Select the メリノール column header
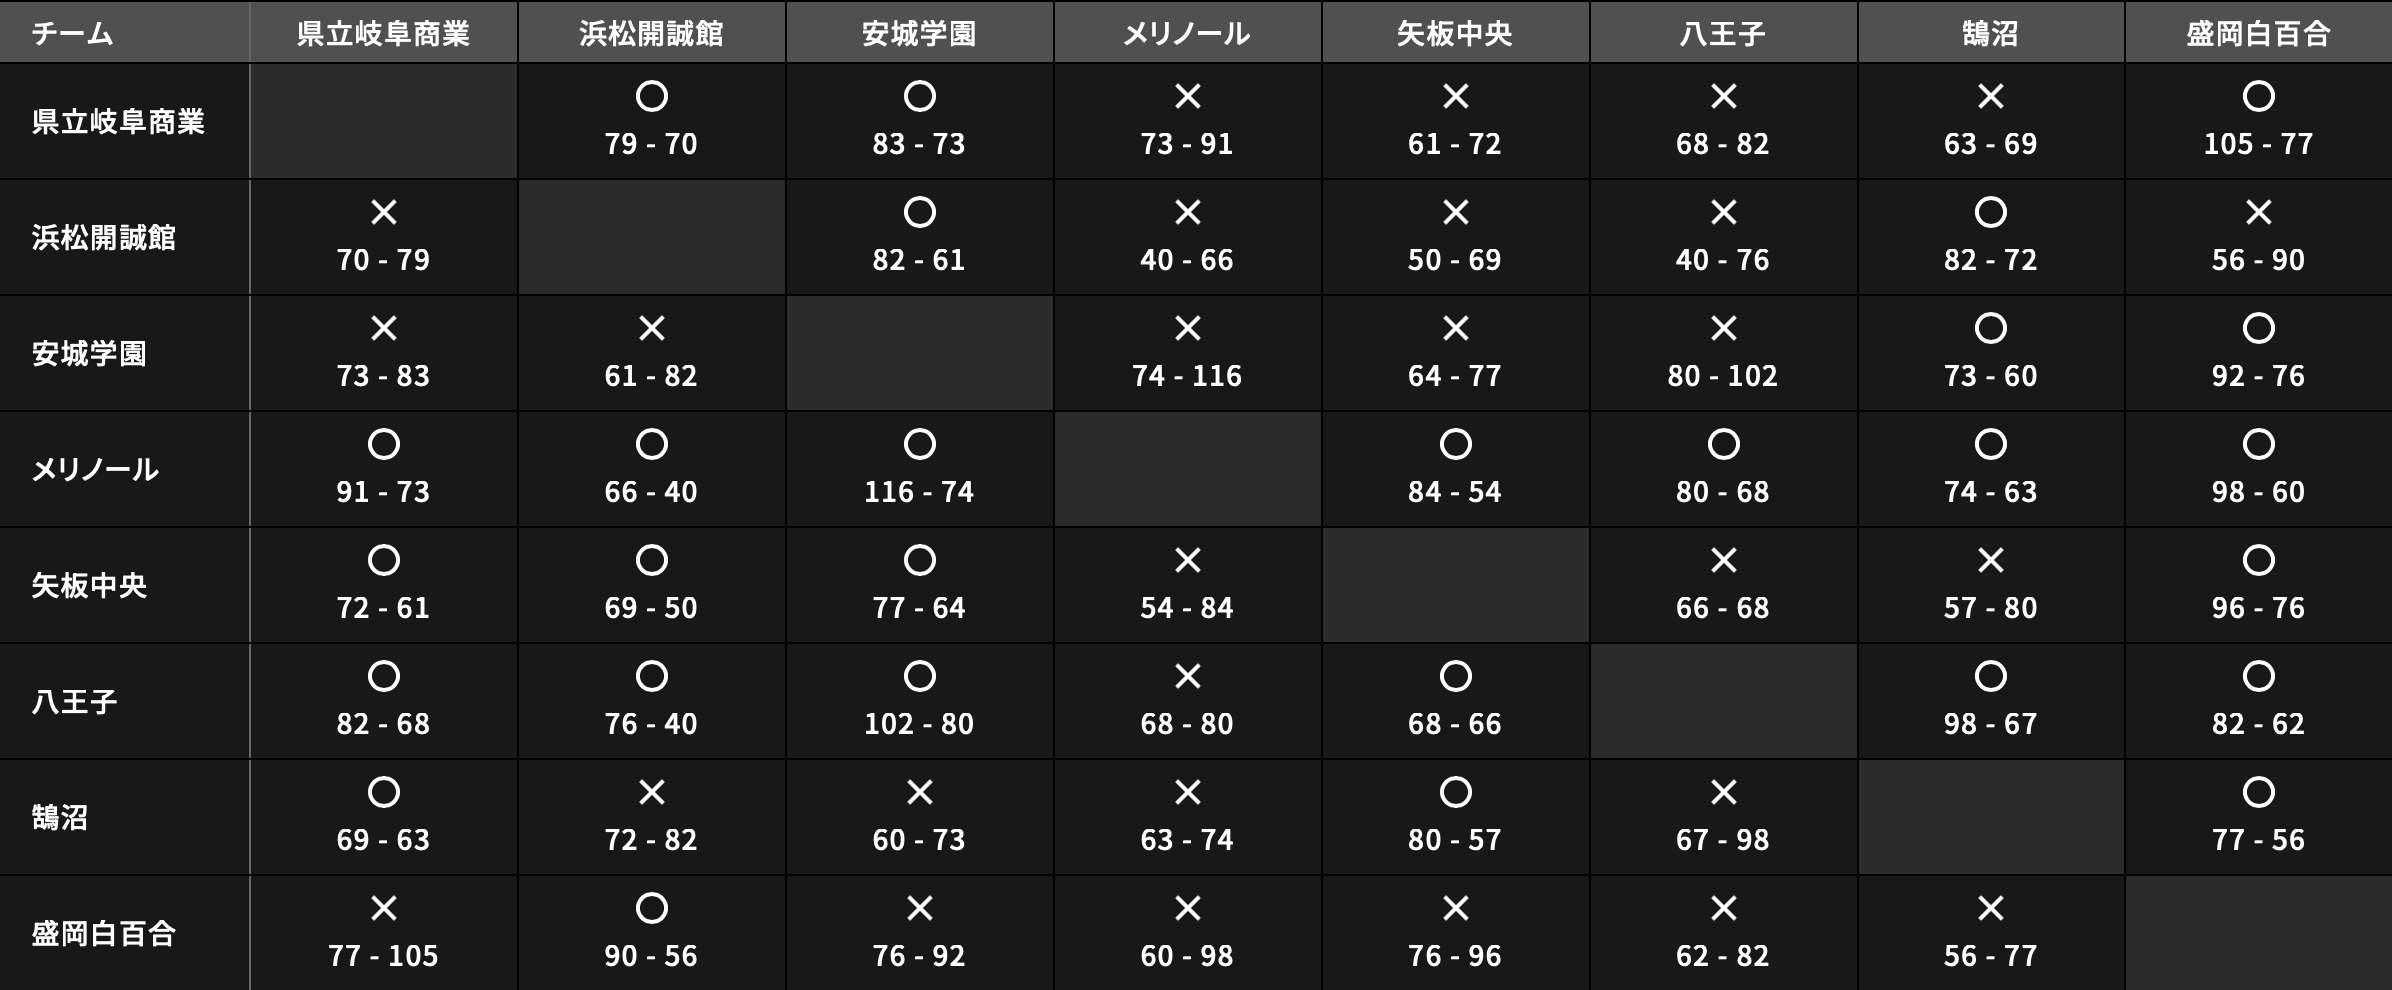Screen dimensions: 2392x990 click(1187, 34)
